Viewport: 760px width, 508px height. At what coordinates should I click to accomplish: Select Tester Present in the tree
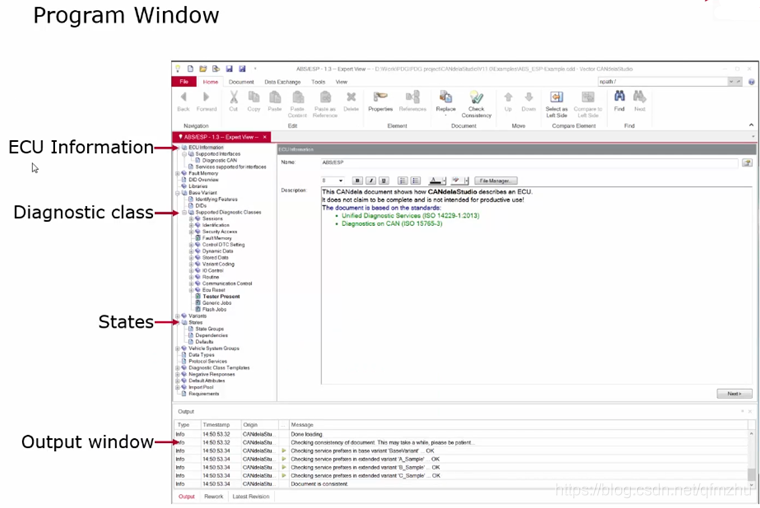[x=221, y=296]
